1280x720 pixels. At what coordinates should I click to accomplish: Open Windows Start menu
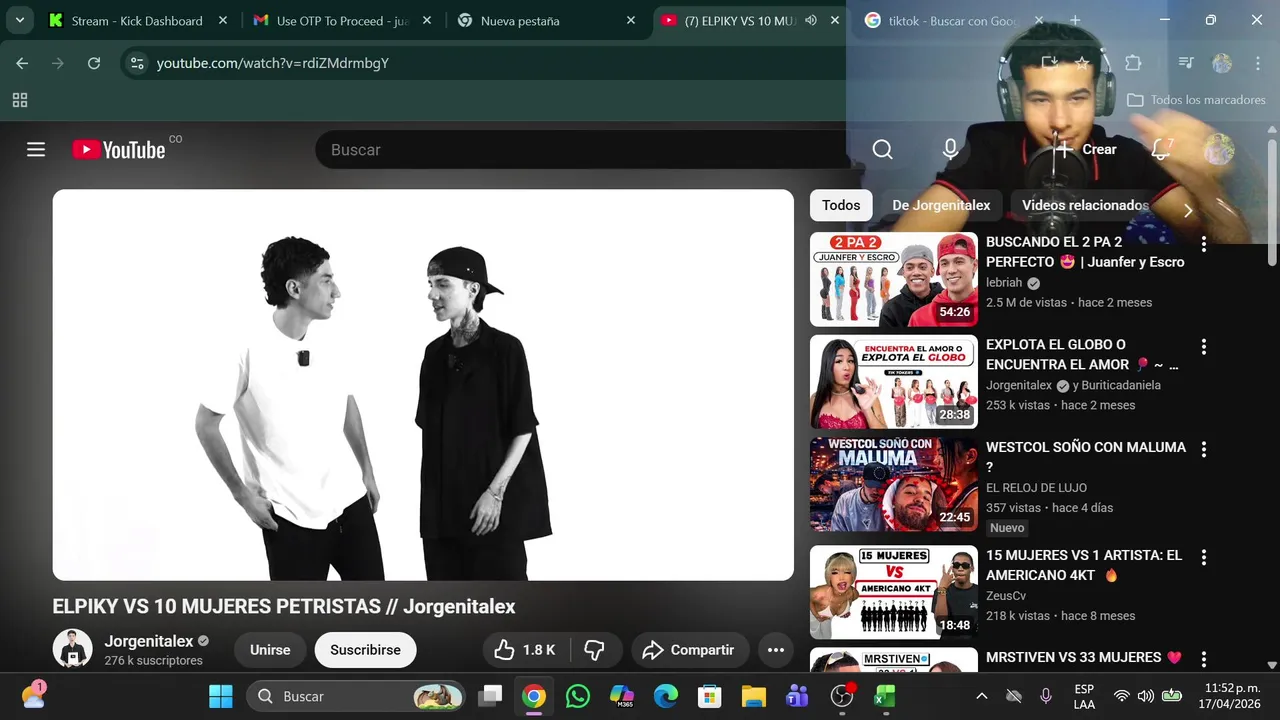tap(221, 696)
